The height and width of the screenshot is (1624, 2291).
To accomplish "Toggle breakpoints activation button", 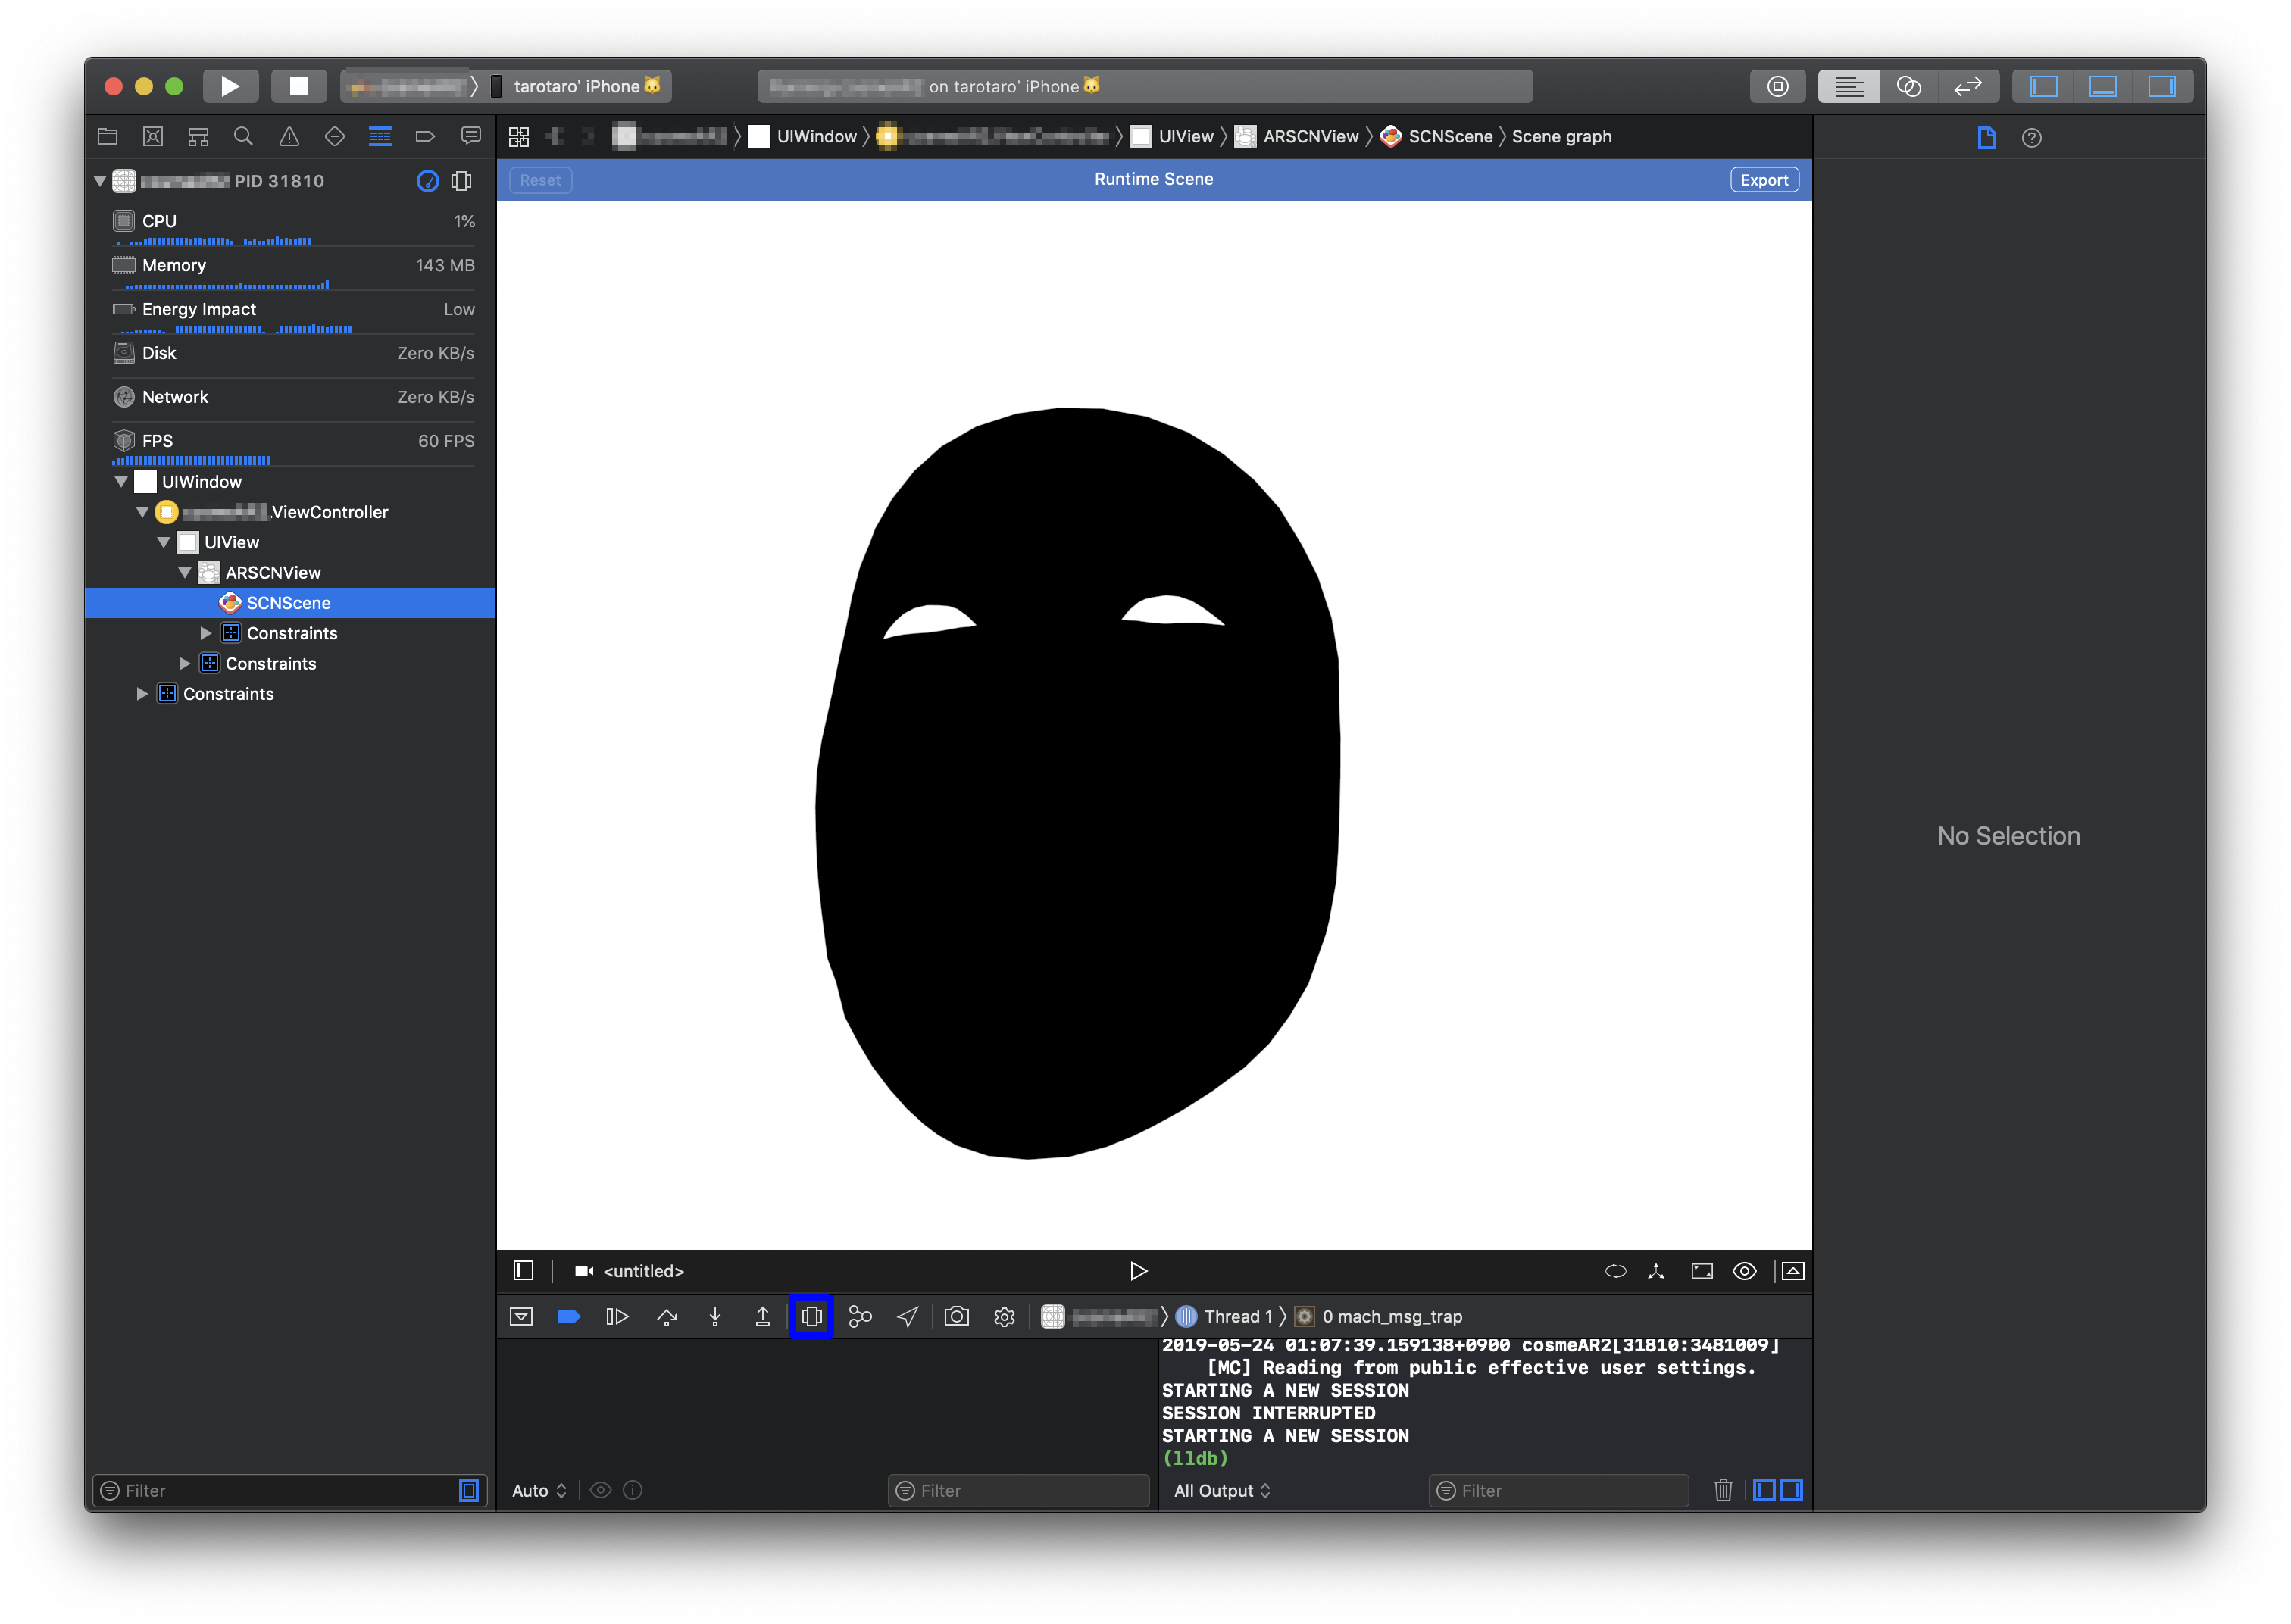I will point(569,1316).
